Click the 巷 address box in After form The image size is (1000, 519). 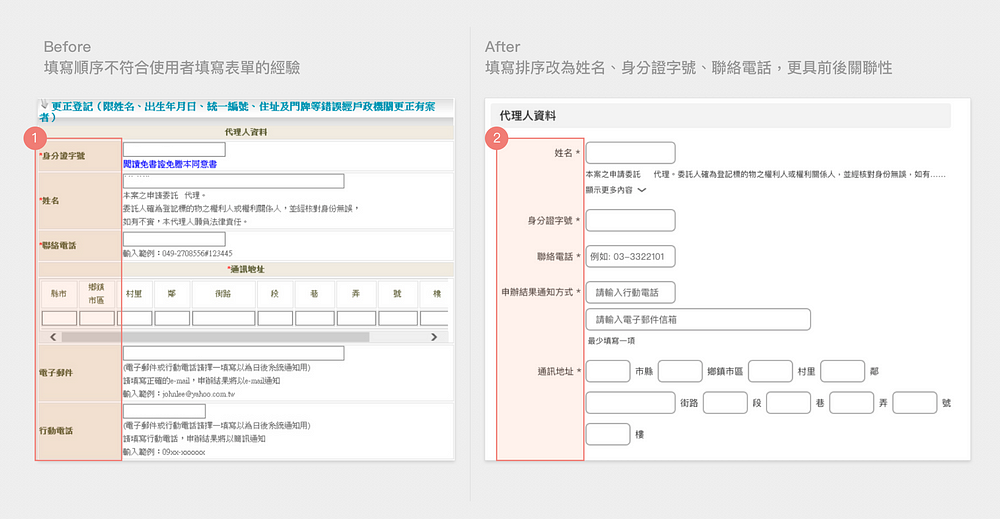click(788, 403)
